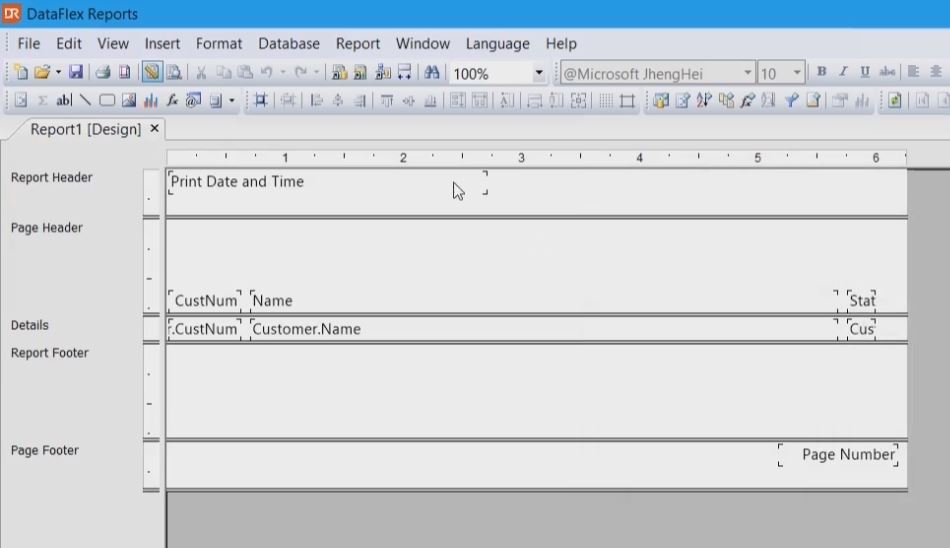Click the fx formula field icon
This screenshot has height=548, width=950.
point(172,101)
